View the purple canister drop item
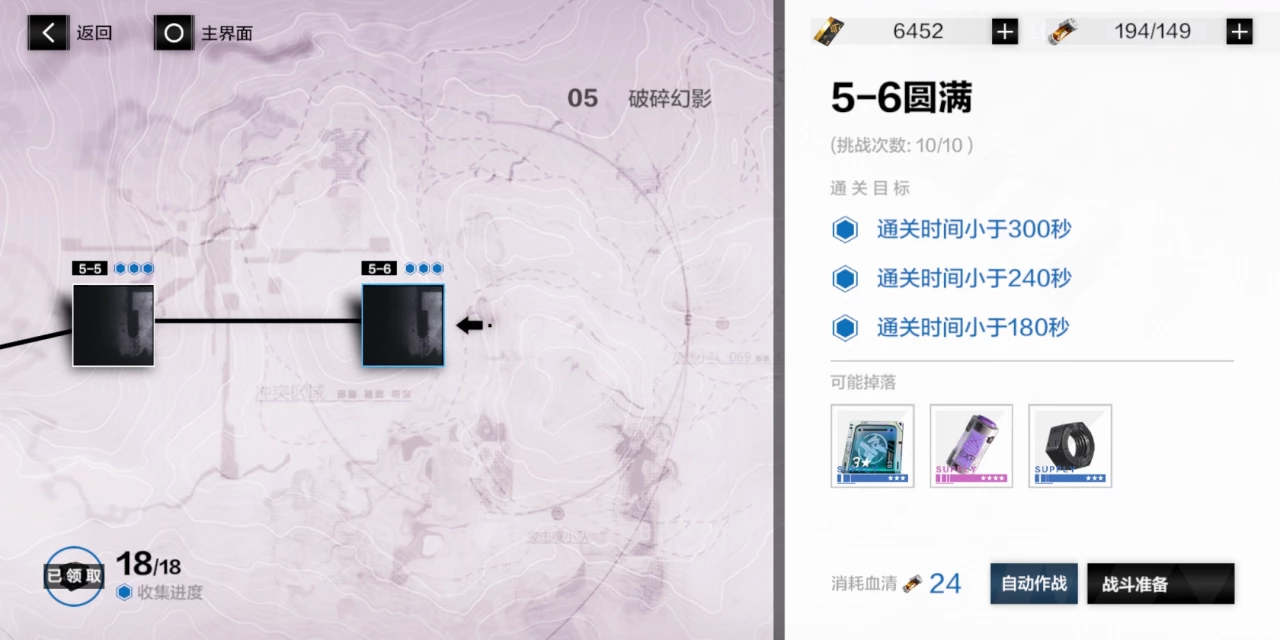 (971, 446)
